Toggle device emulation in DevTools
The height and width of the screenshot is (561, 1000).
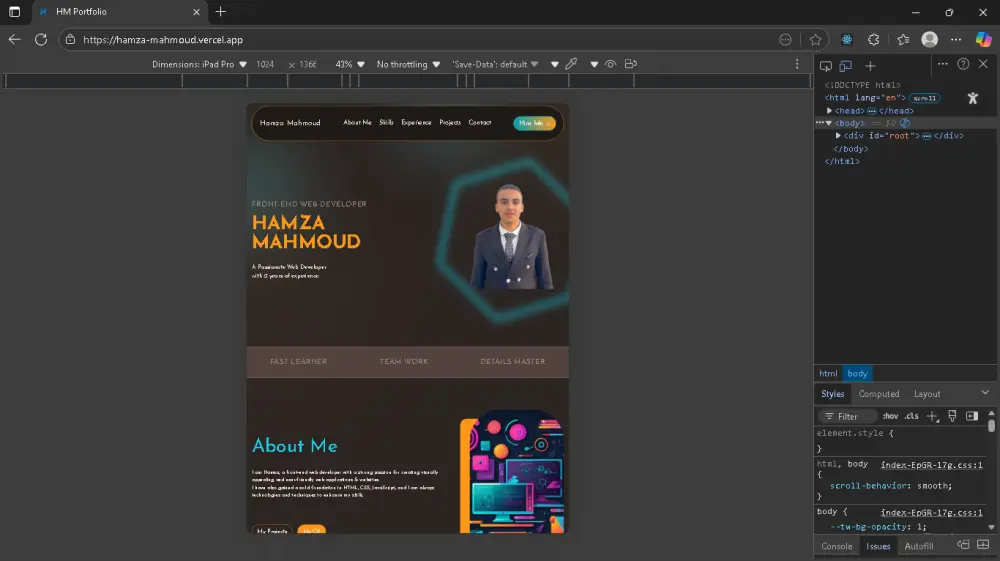pyautogui.click(x=846, y=66)
